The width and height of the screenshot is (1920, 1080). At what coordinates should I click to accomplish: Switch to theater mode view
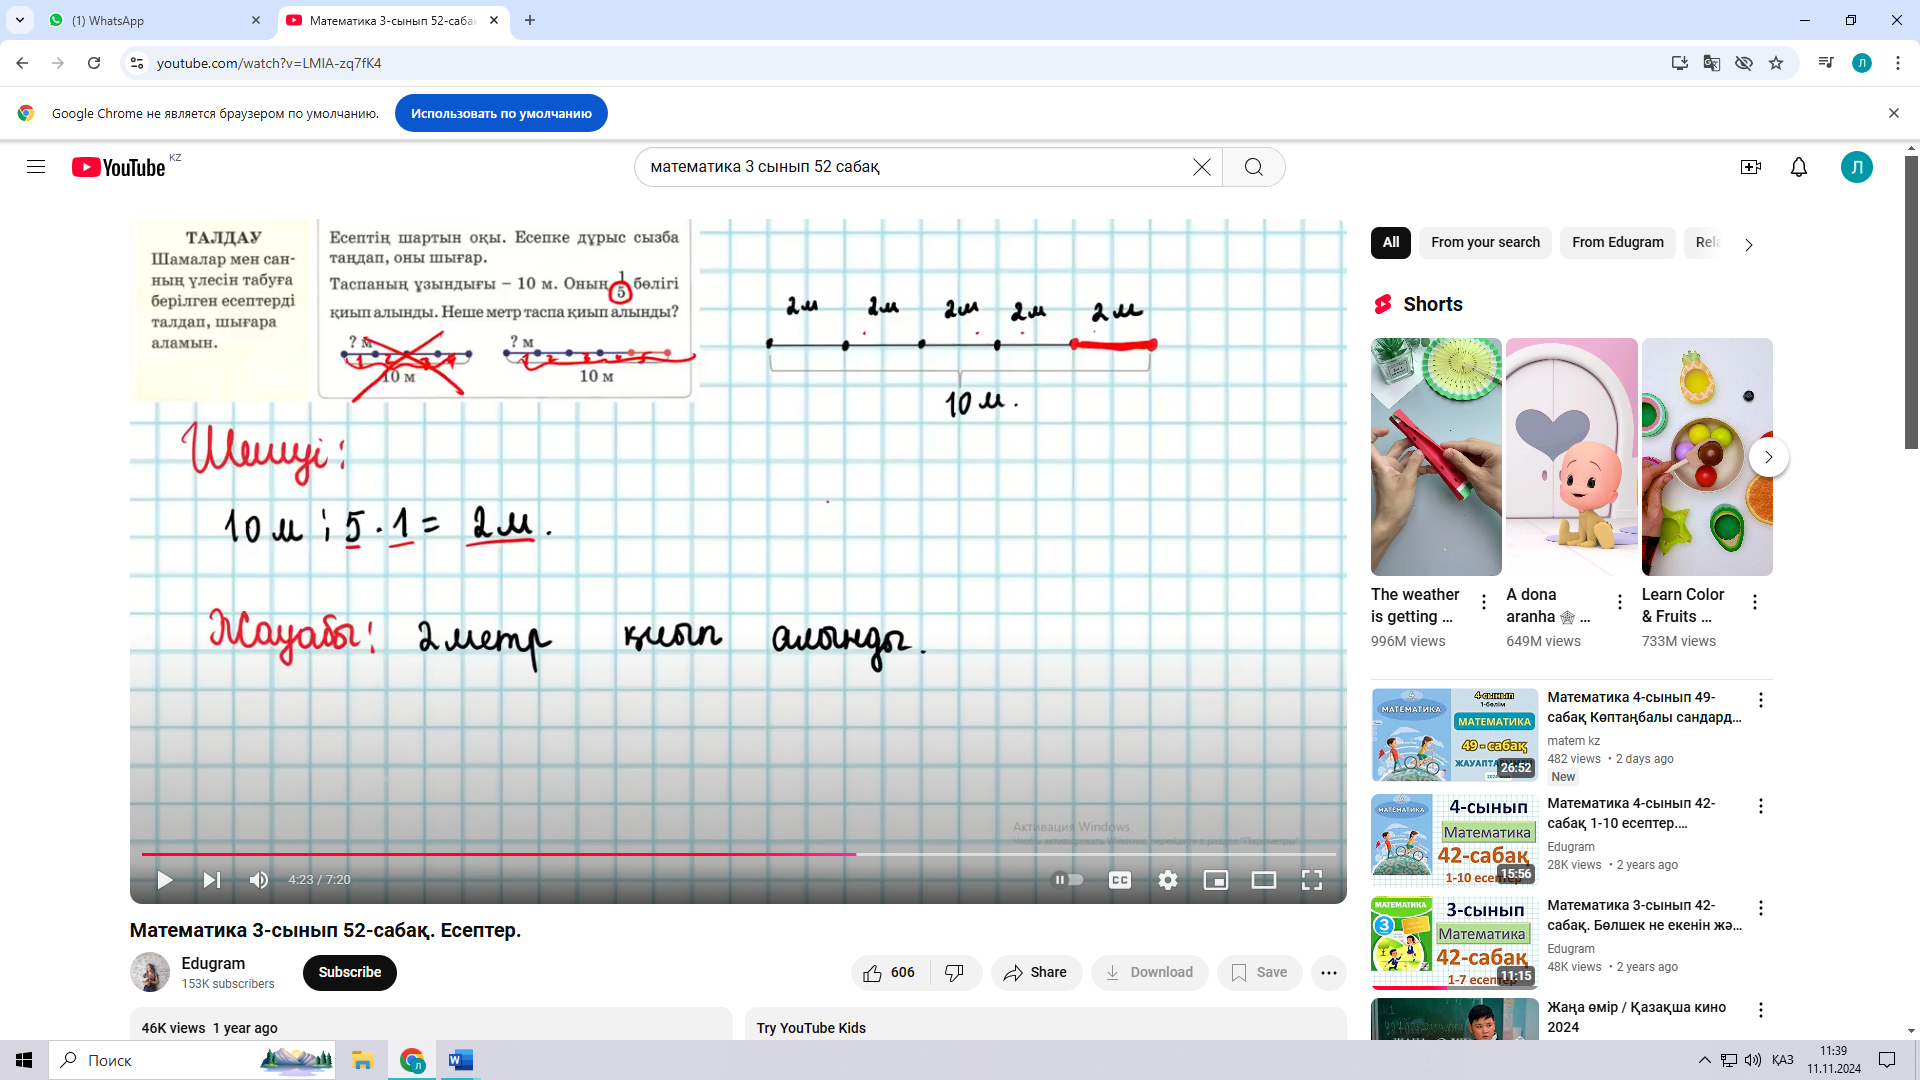click(x=1263, y=880)
